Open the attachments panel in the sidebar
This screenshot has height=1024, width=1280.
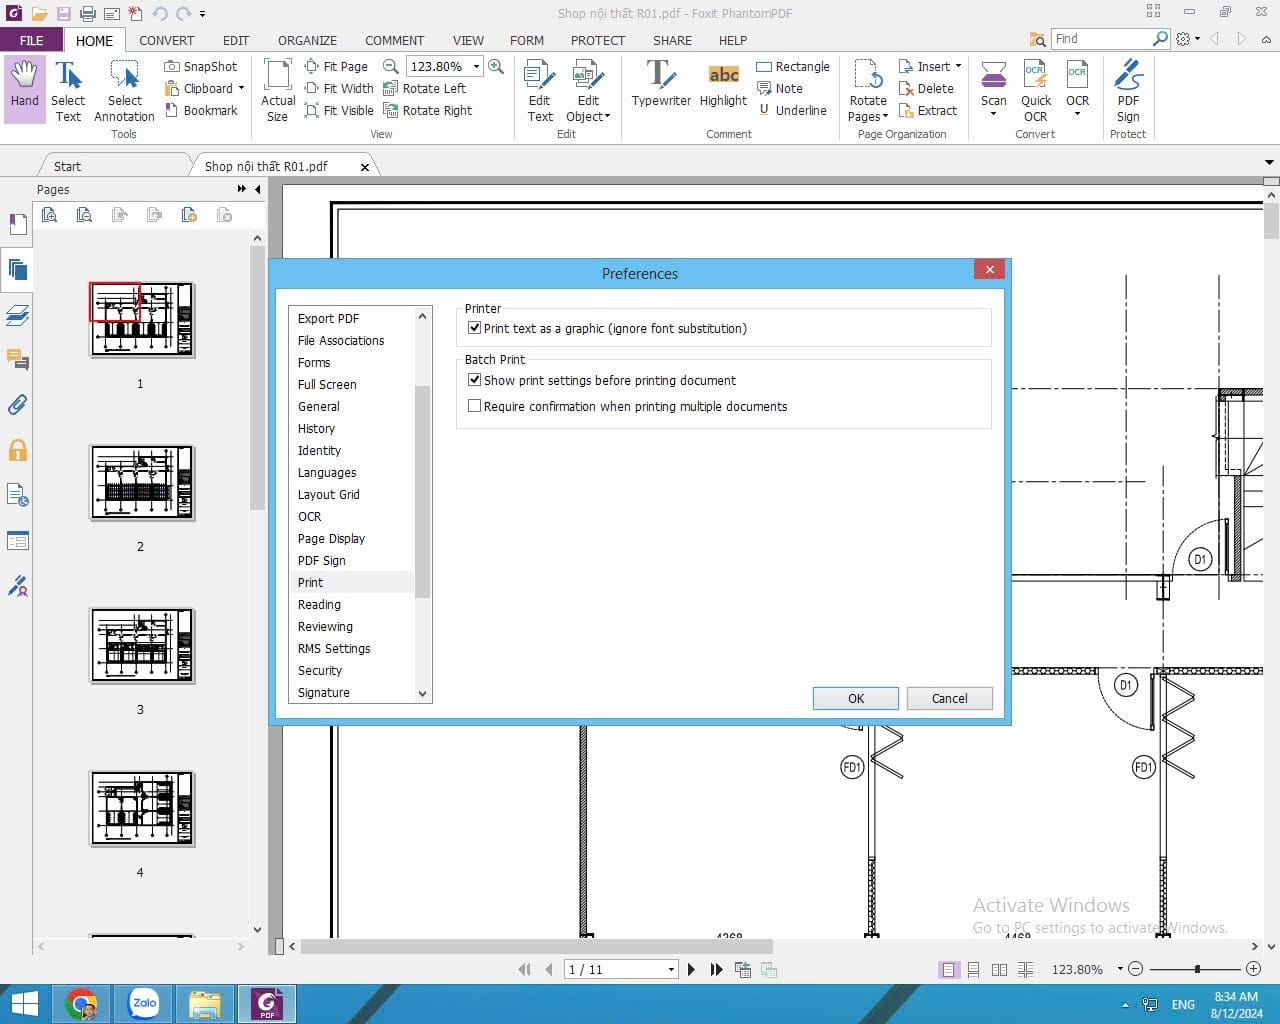coord(17,405)
